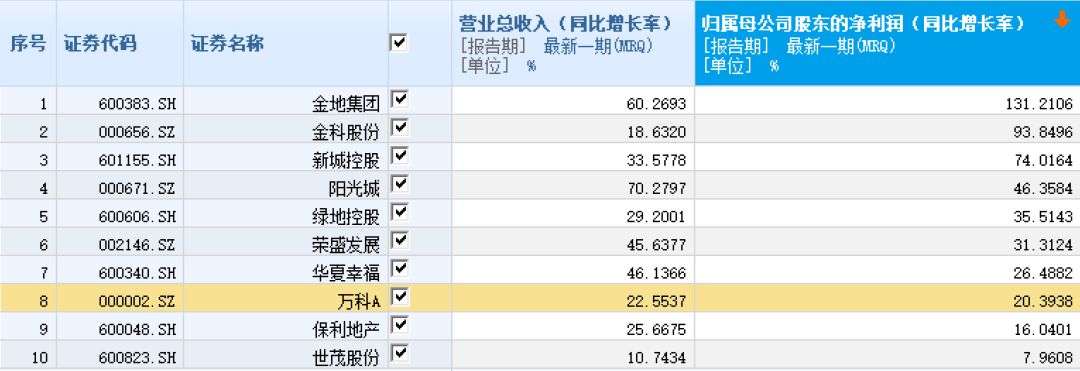
Task: Click the orange descending sort arrow icon
Action: click(x=1061, y=21)
